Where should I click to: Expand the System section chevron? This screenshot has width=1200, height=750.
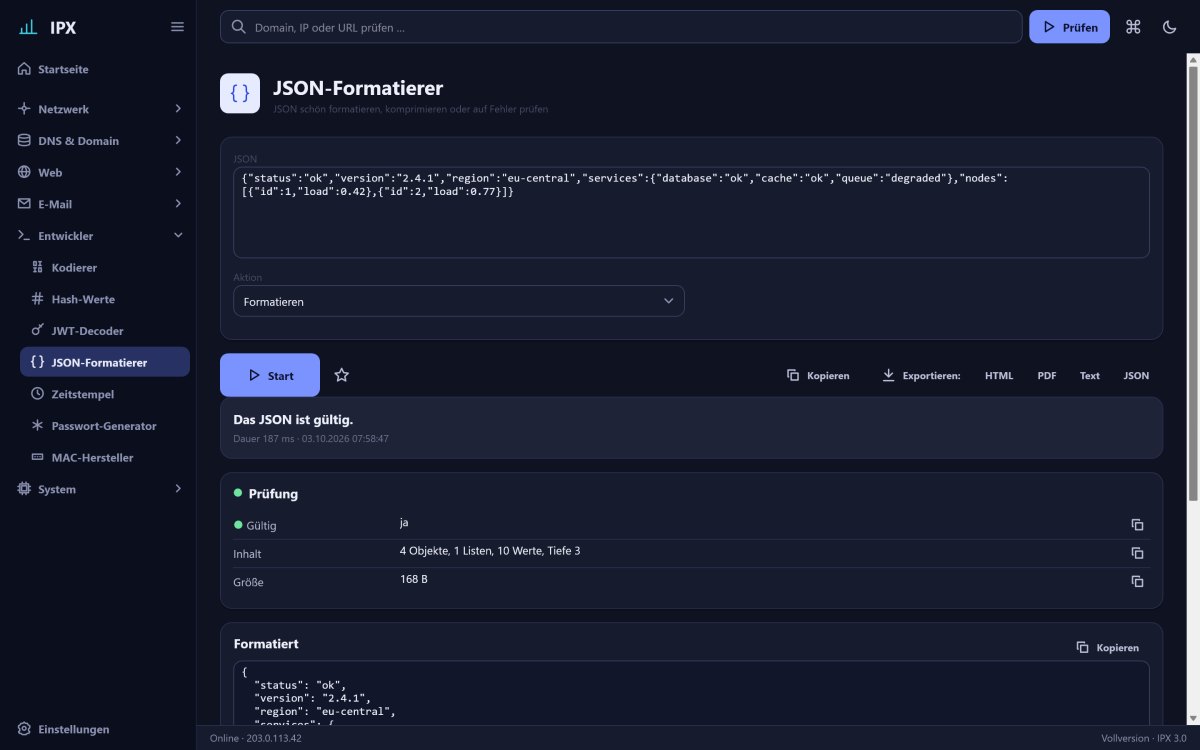[178, 489]
